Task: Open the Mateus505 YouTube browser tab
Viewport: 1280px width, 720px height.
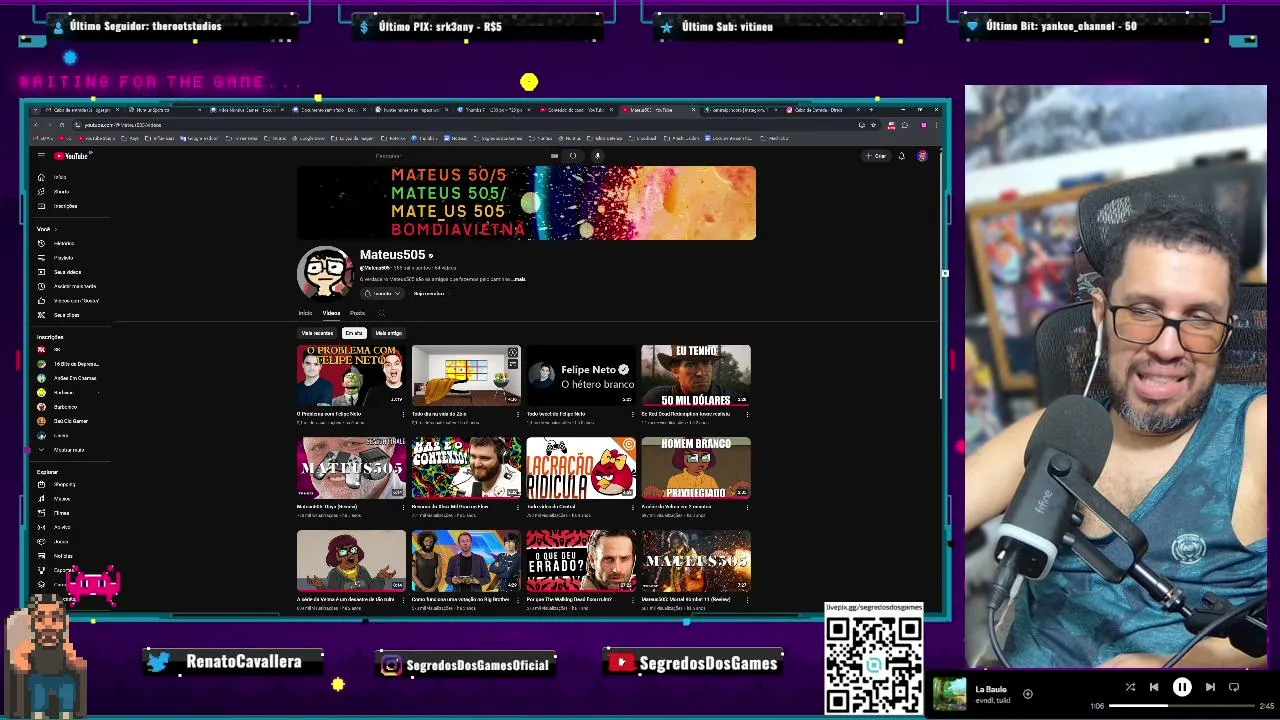Action: pyautogui.click(x=656, y=110)
